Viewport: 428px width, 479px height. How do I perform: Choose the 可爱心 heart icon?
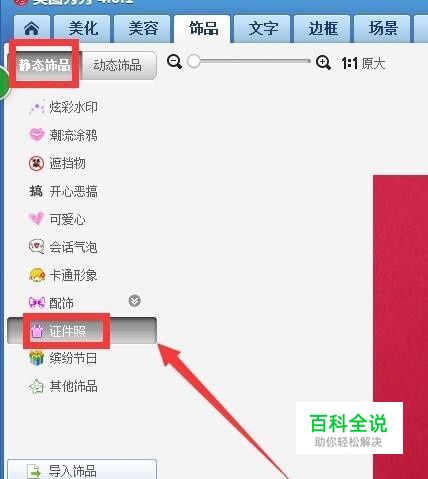37,219
